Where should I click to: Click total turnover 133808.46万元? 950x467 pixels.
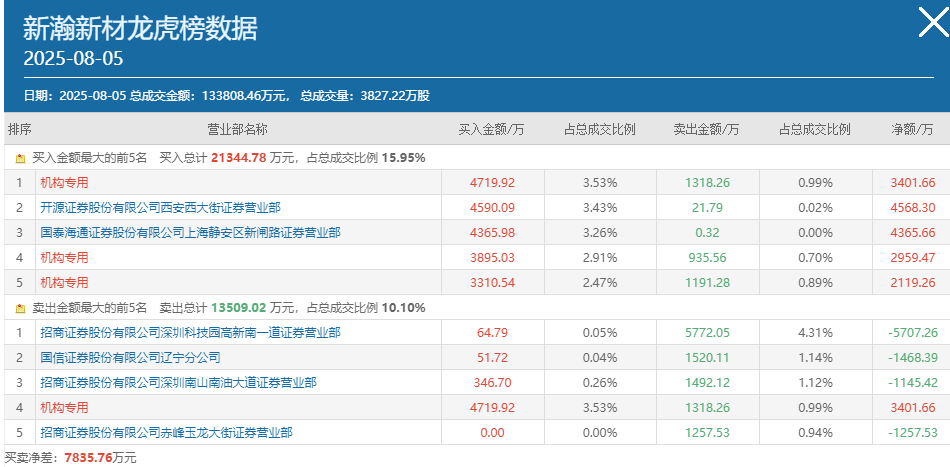click(x=245, y=96)
